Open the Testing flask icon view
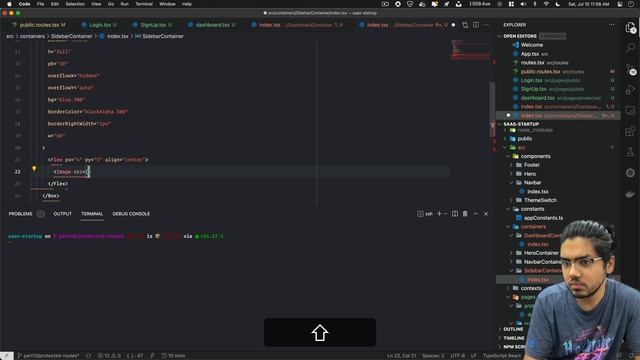 coord(630,152)
